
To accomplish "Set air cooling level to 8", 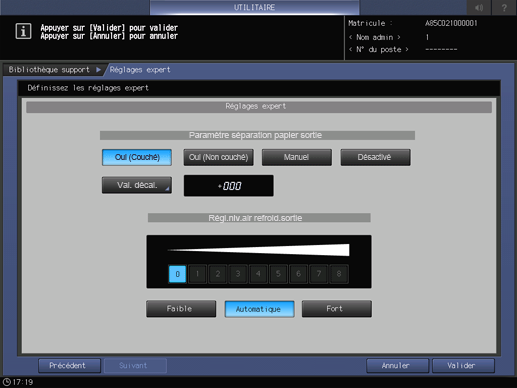I will pos(339,274).
